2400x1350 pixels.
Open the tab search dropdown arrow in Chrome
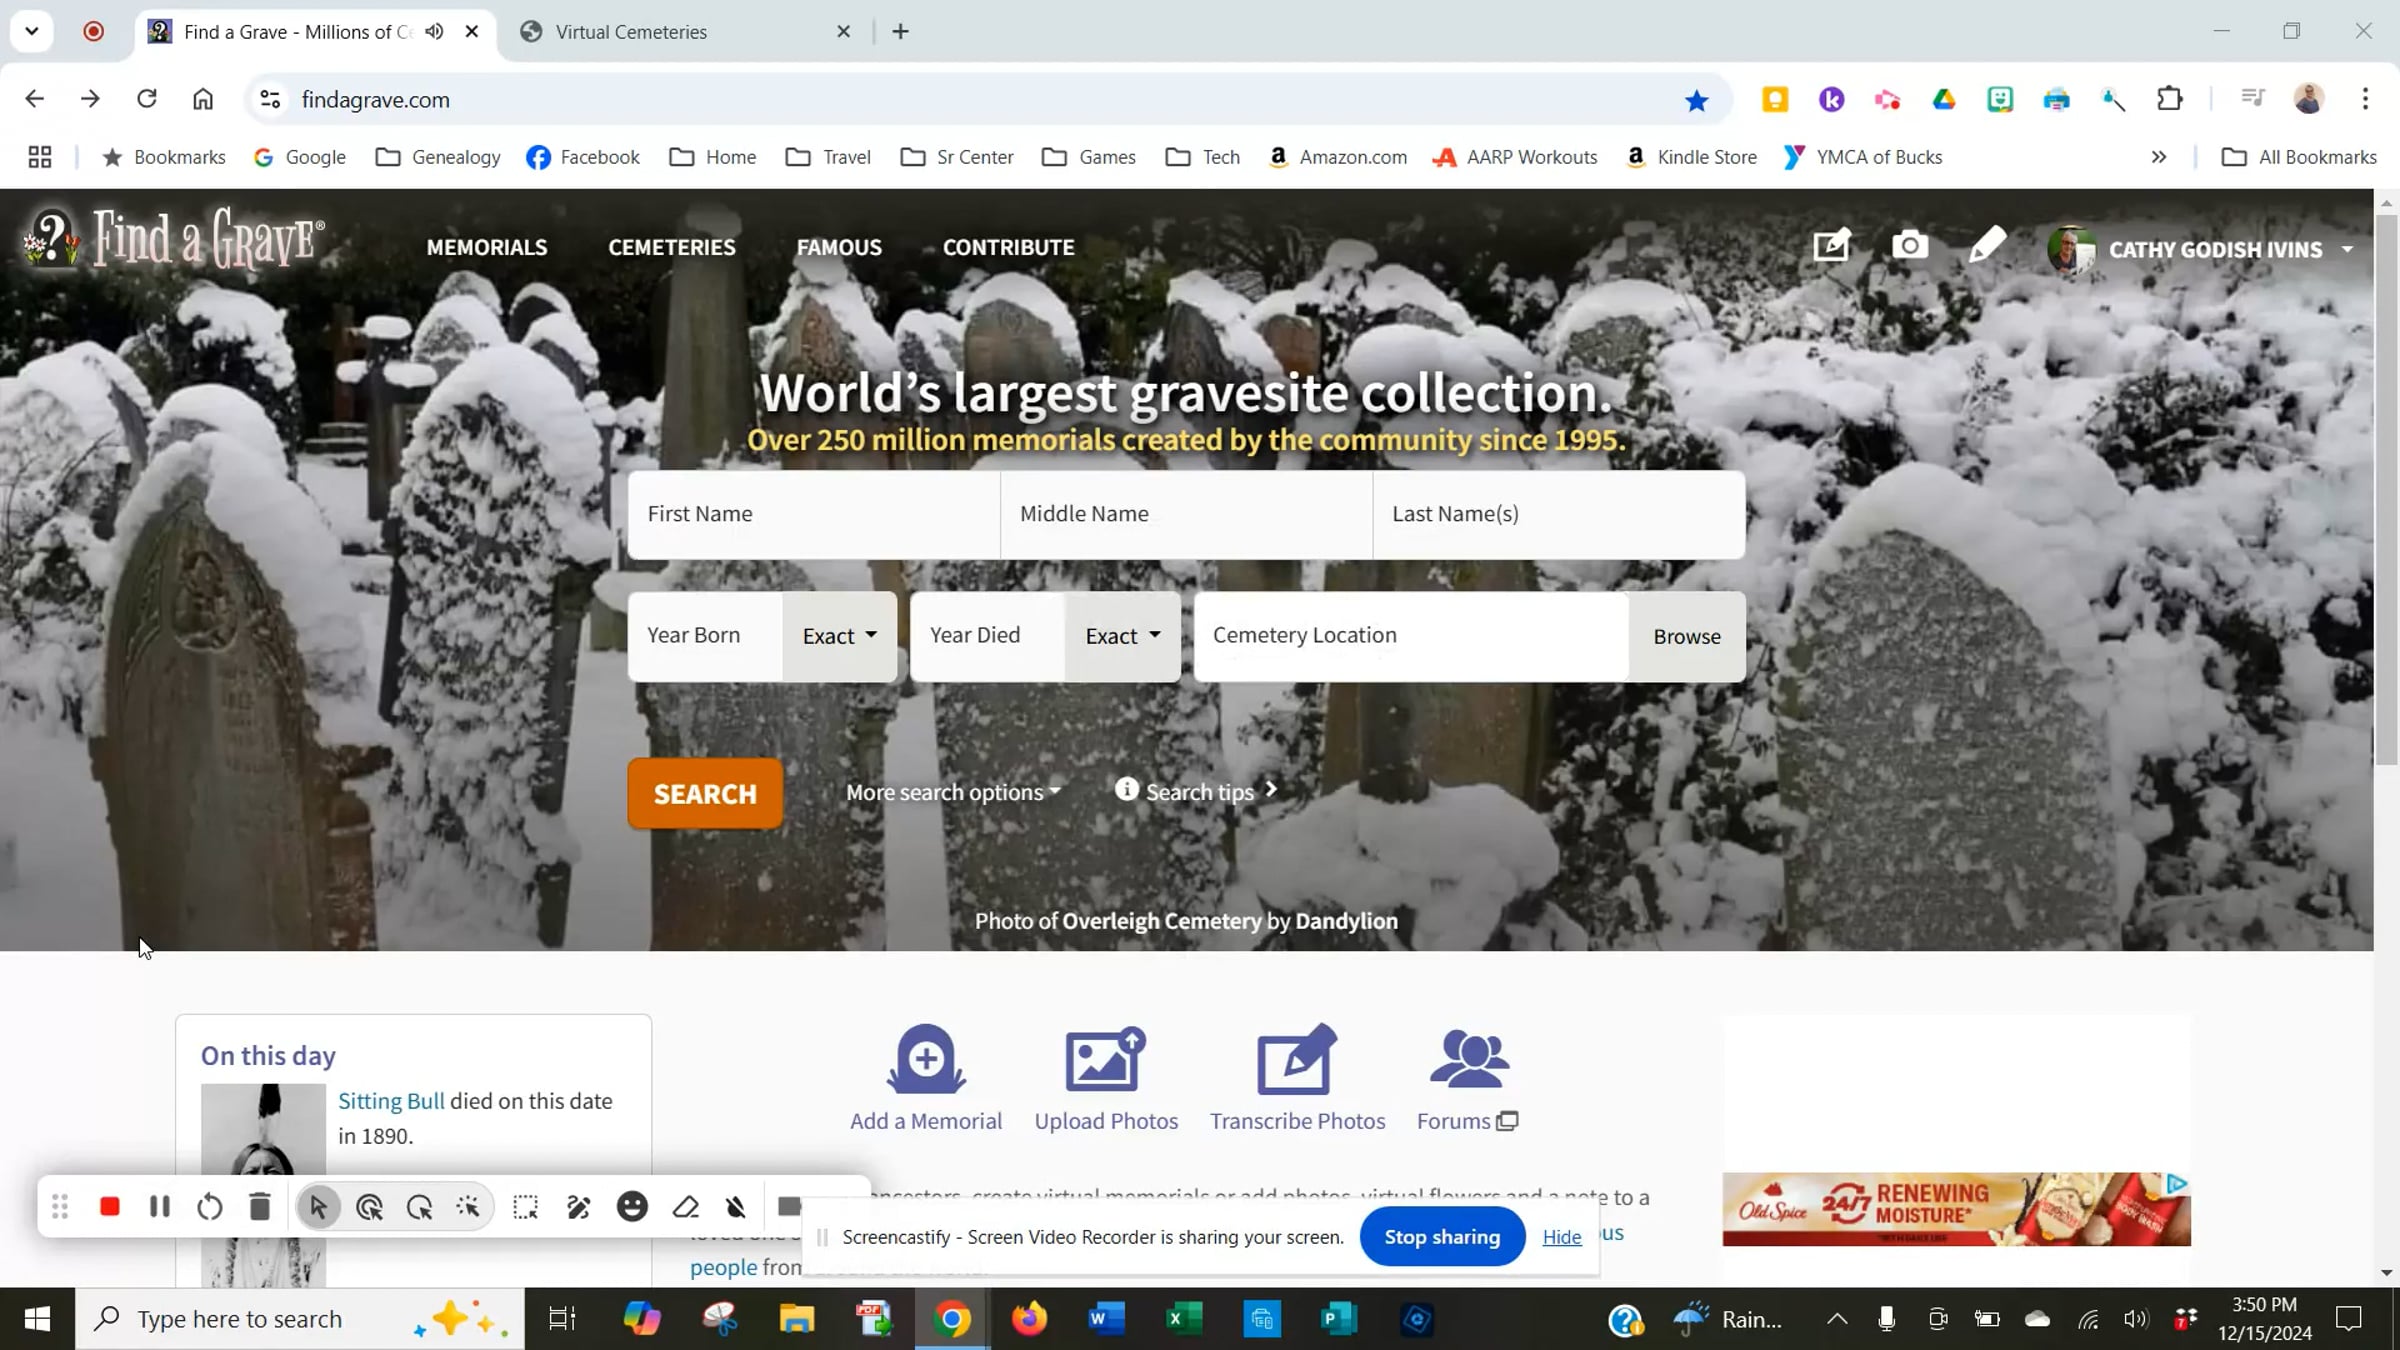pos(32,31)
